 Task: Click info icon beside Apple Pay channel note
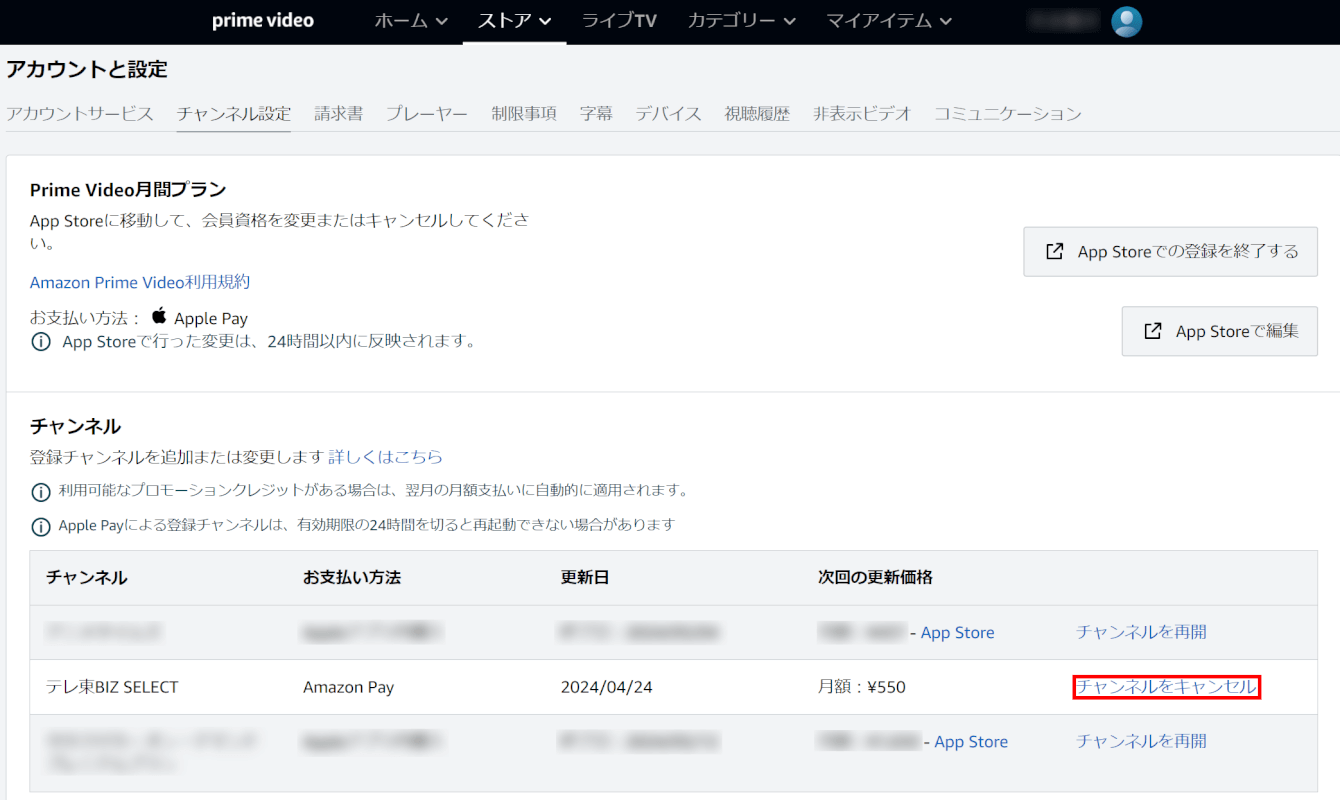point(41,526)
